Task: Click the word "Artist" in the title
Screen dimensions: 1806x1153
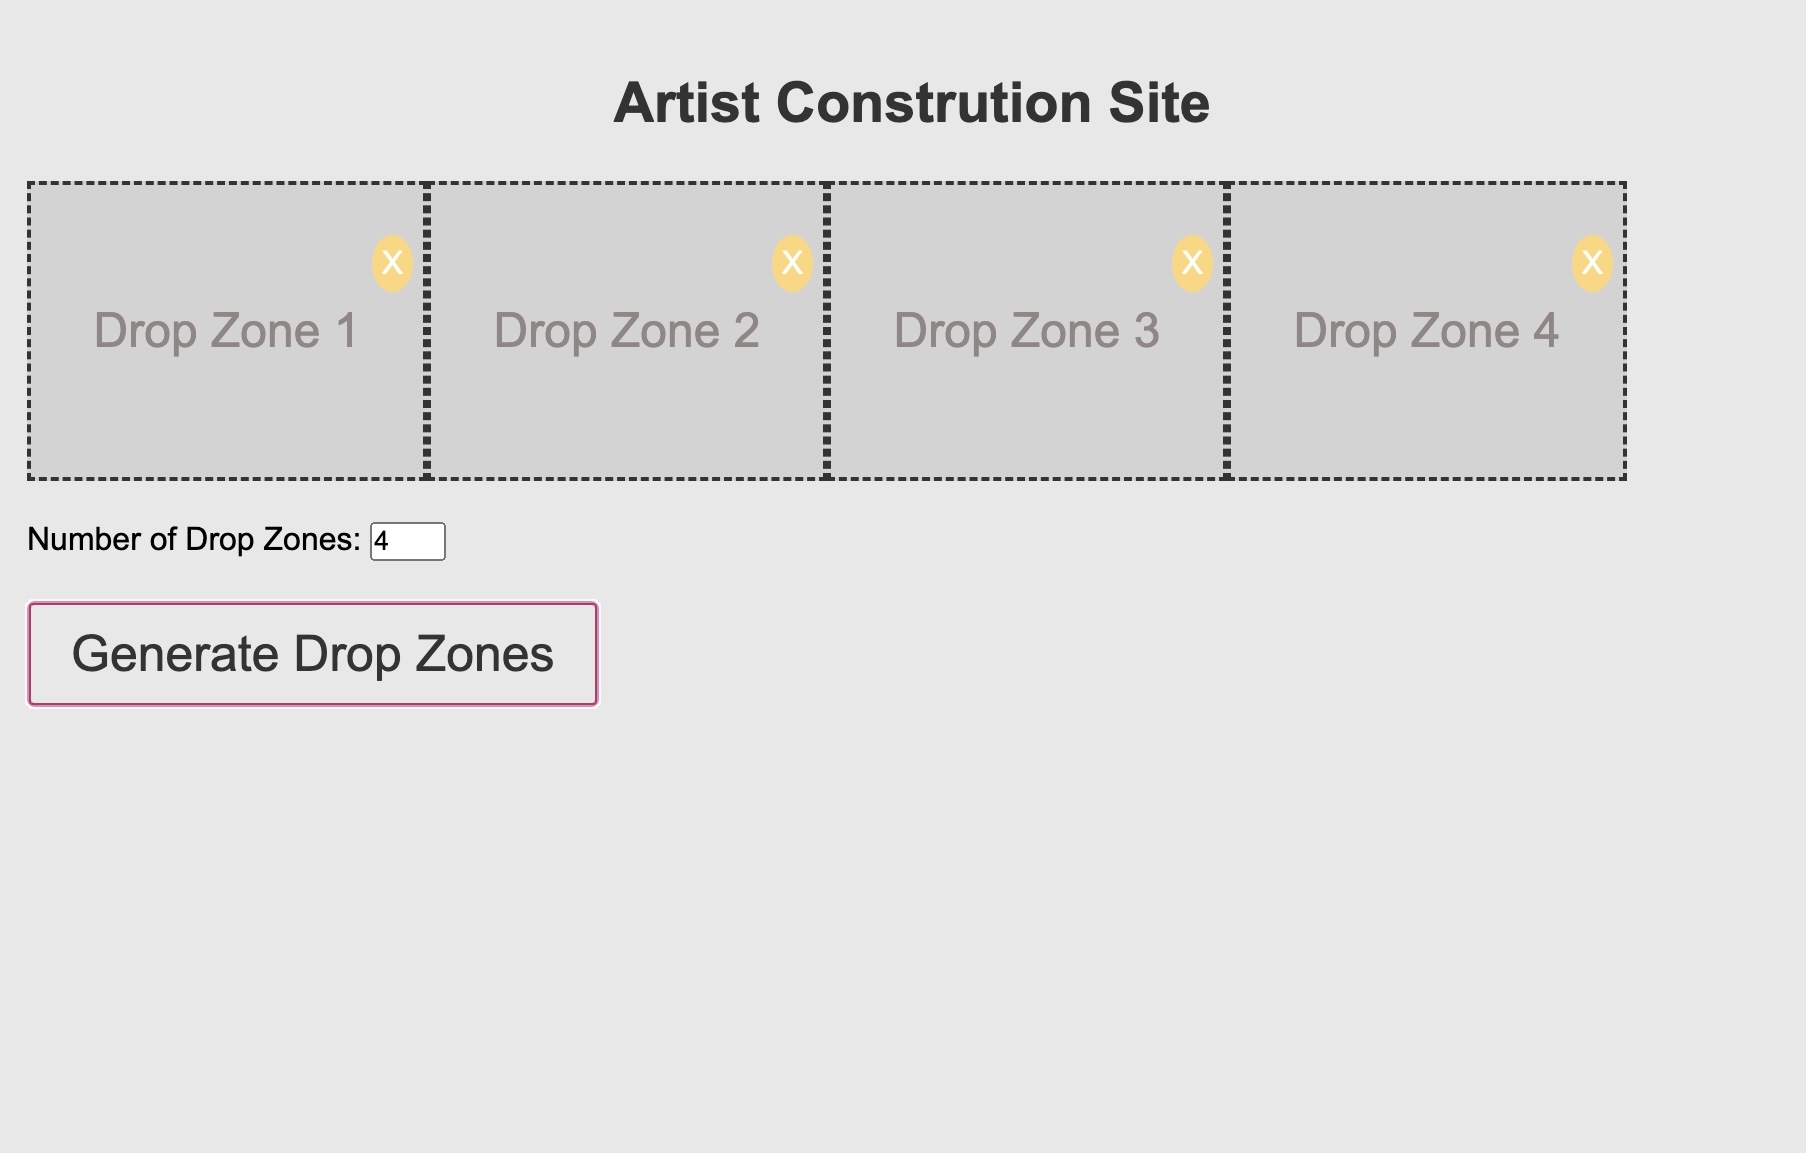Action: 686,103
